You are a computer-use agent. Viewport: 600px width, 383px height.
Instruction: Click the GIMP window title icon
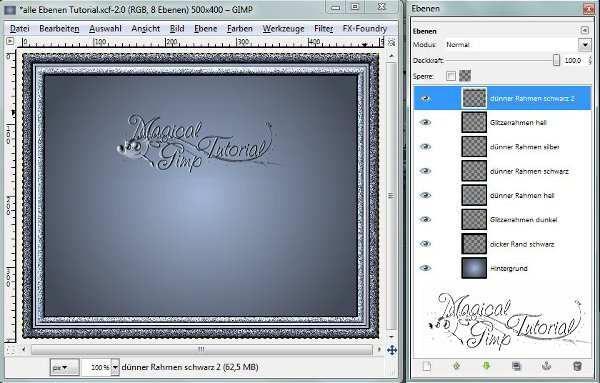click(10, 10)
